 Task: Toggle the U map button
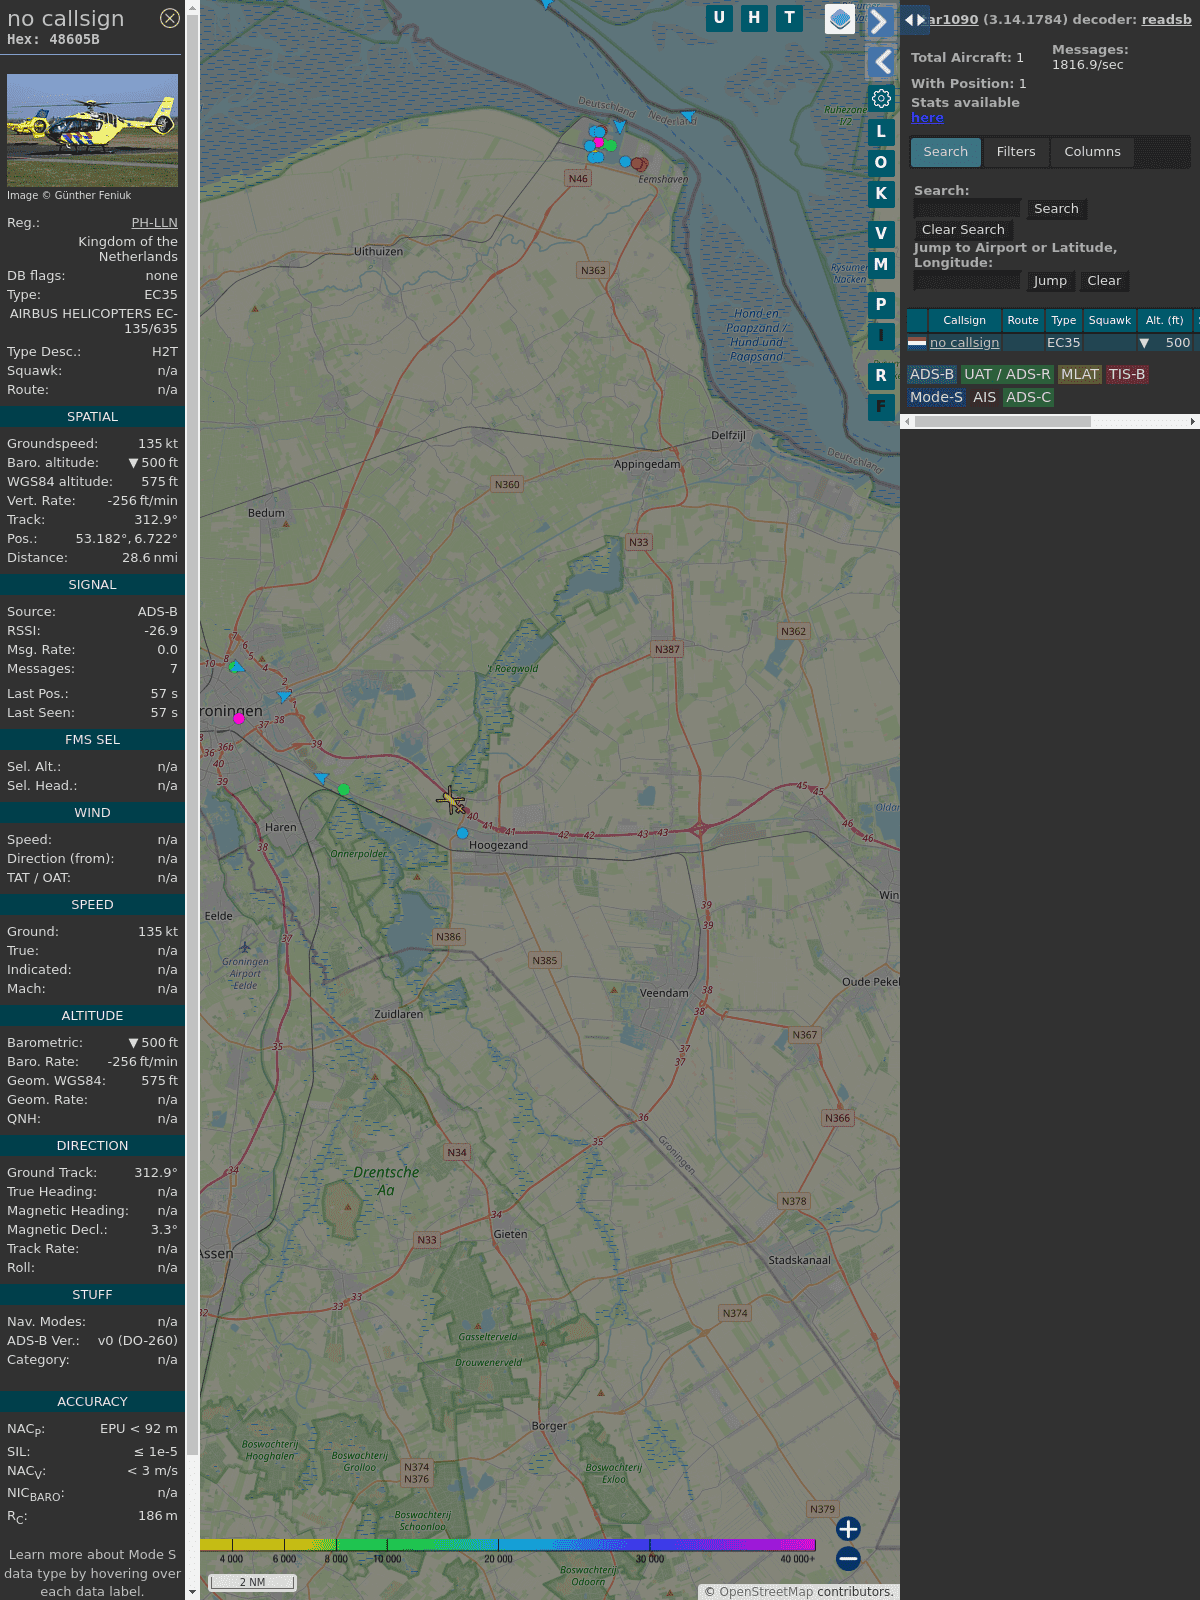point(719,18)
